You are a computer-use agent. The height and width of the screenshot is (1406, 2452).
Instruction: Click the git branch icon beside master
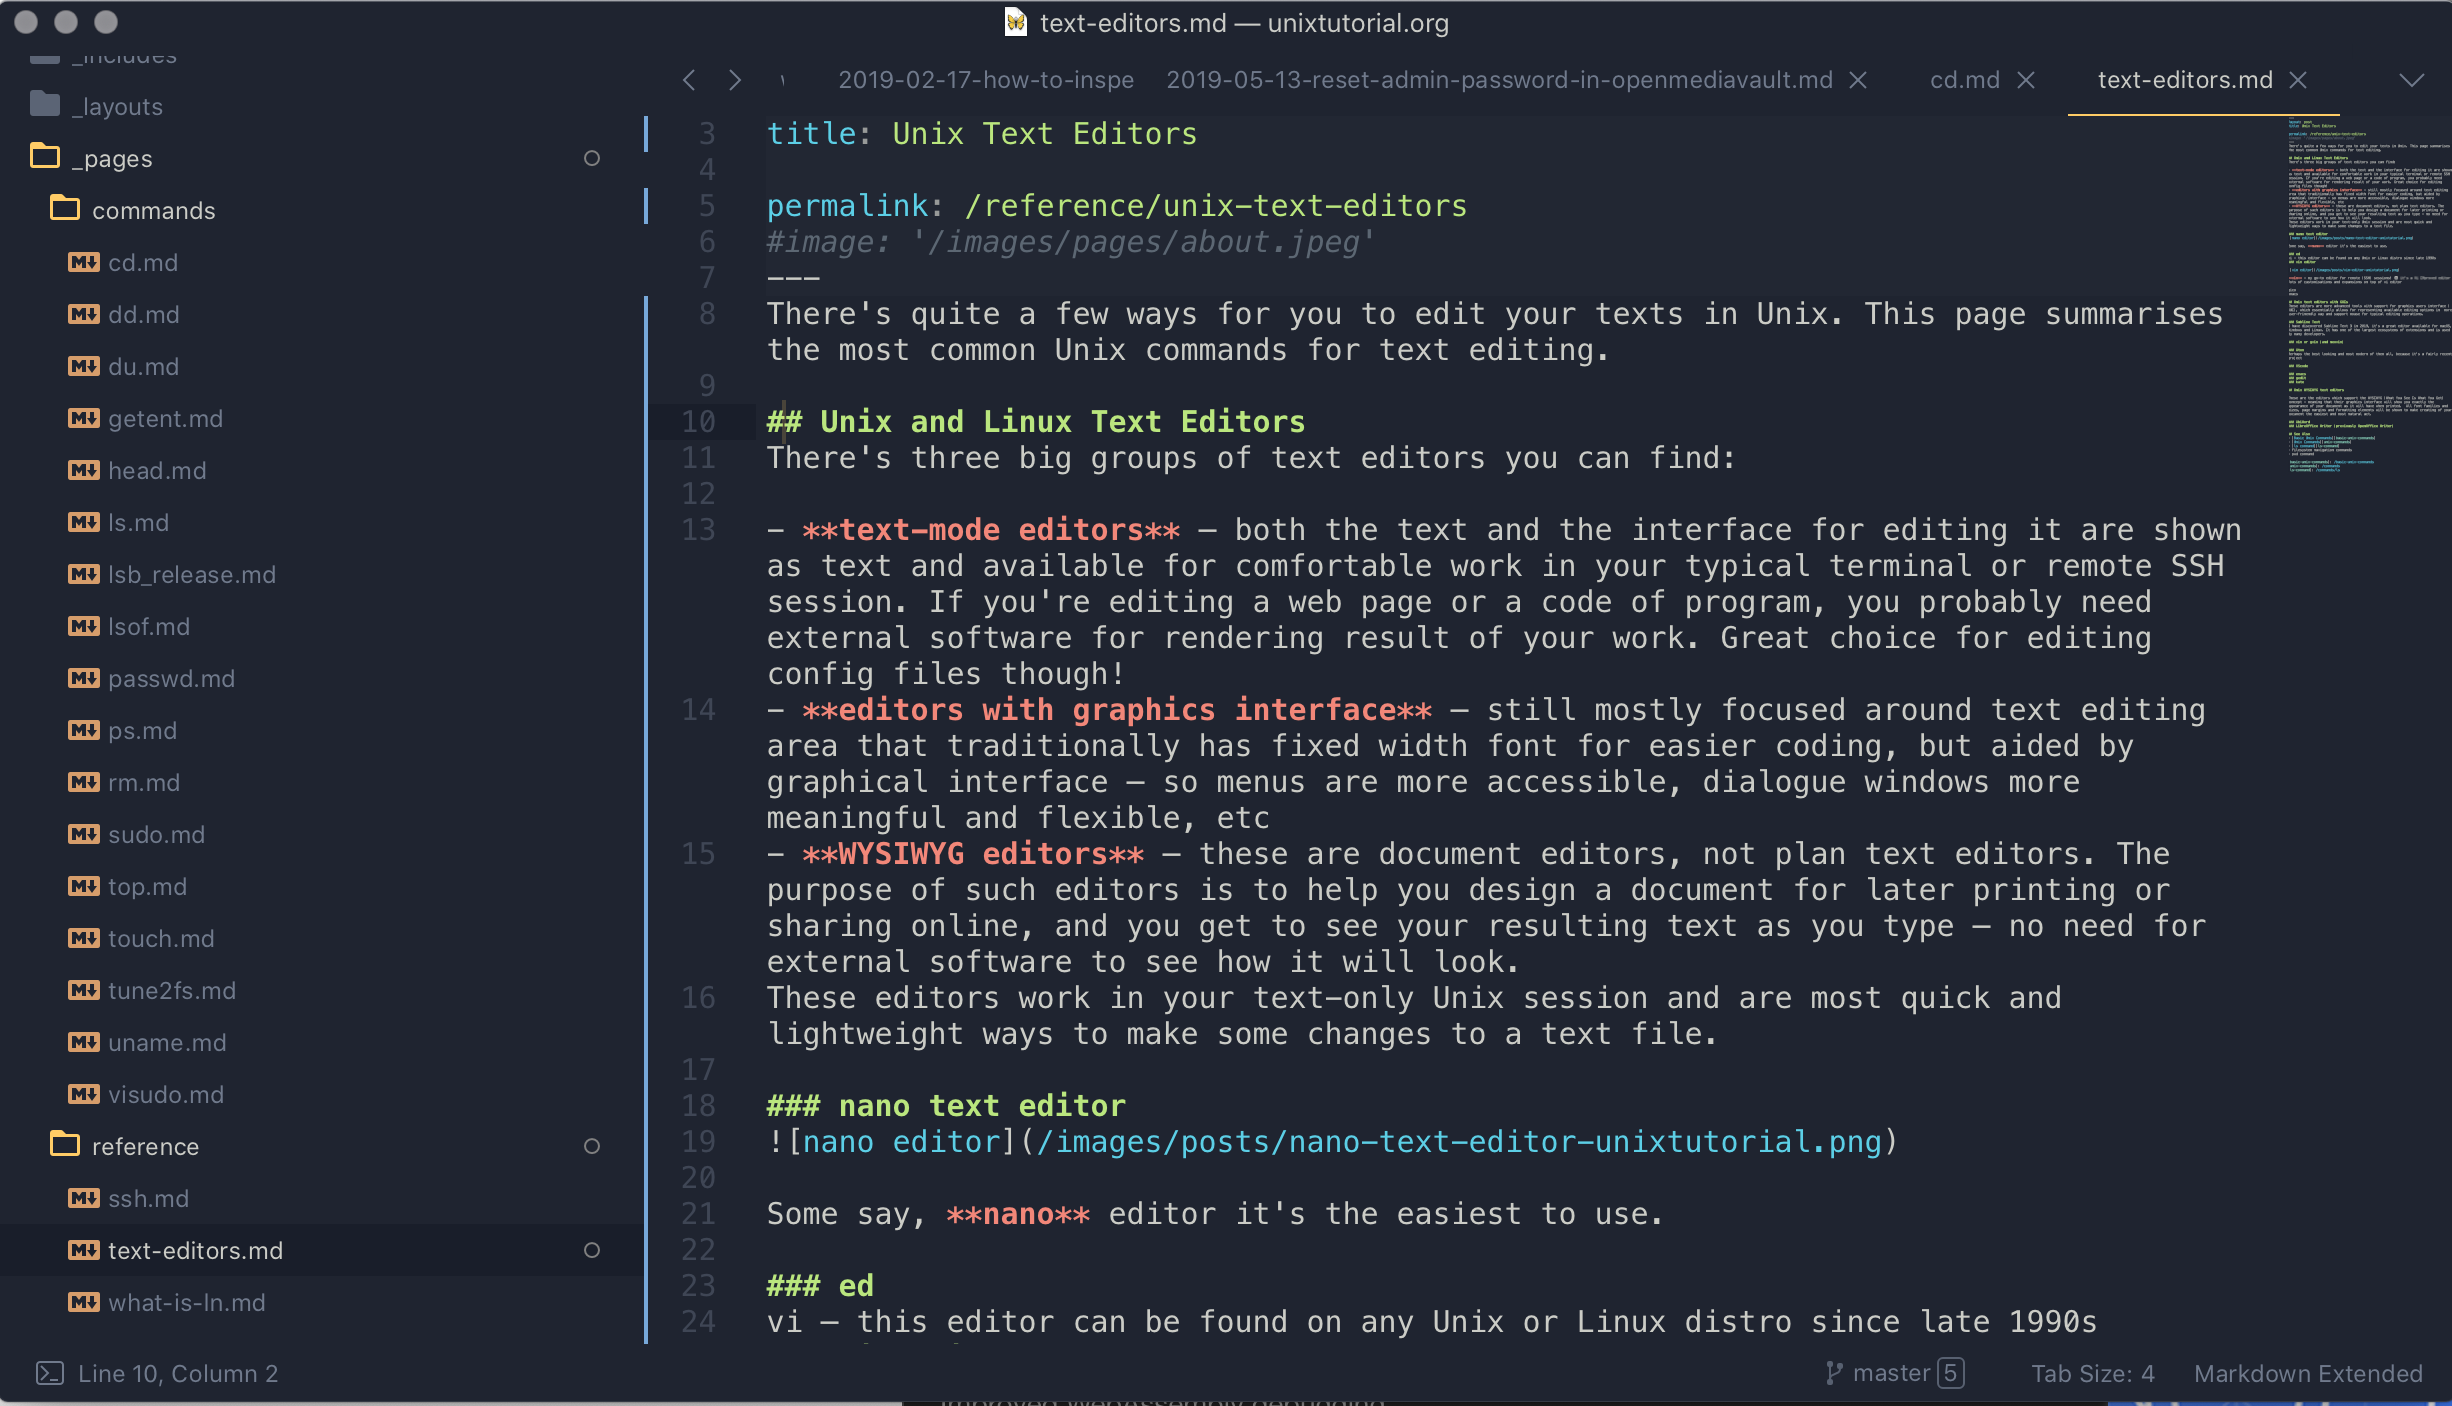(x=1836, y=1373)
